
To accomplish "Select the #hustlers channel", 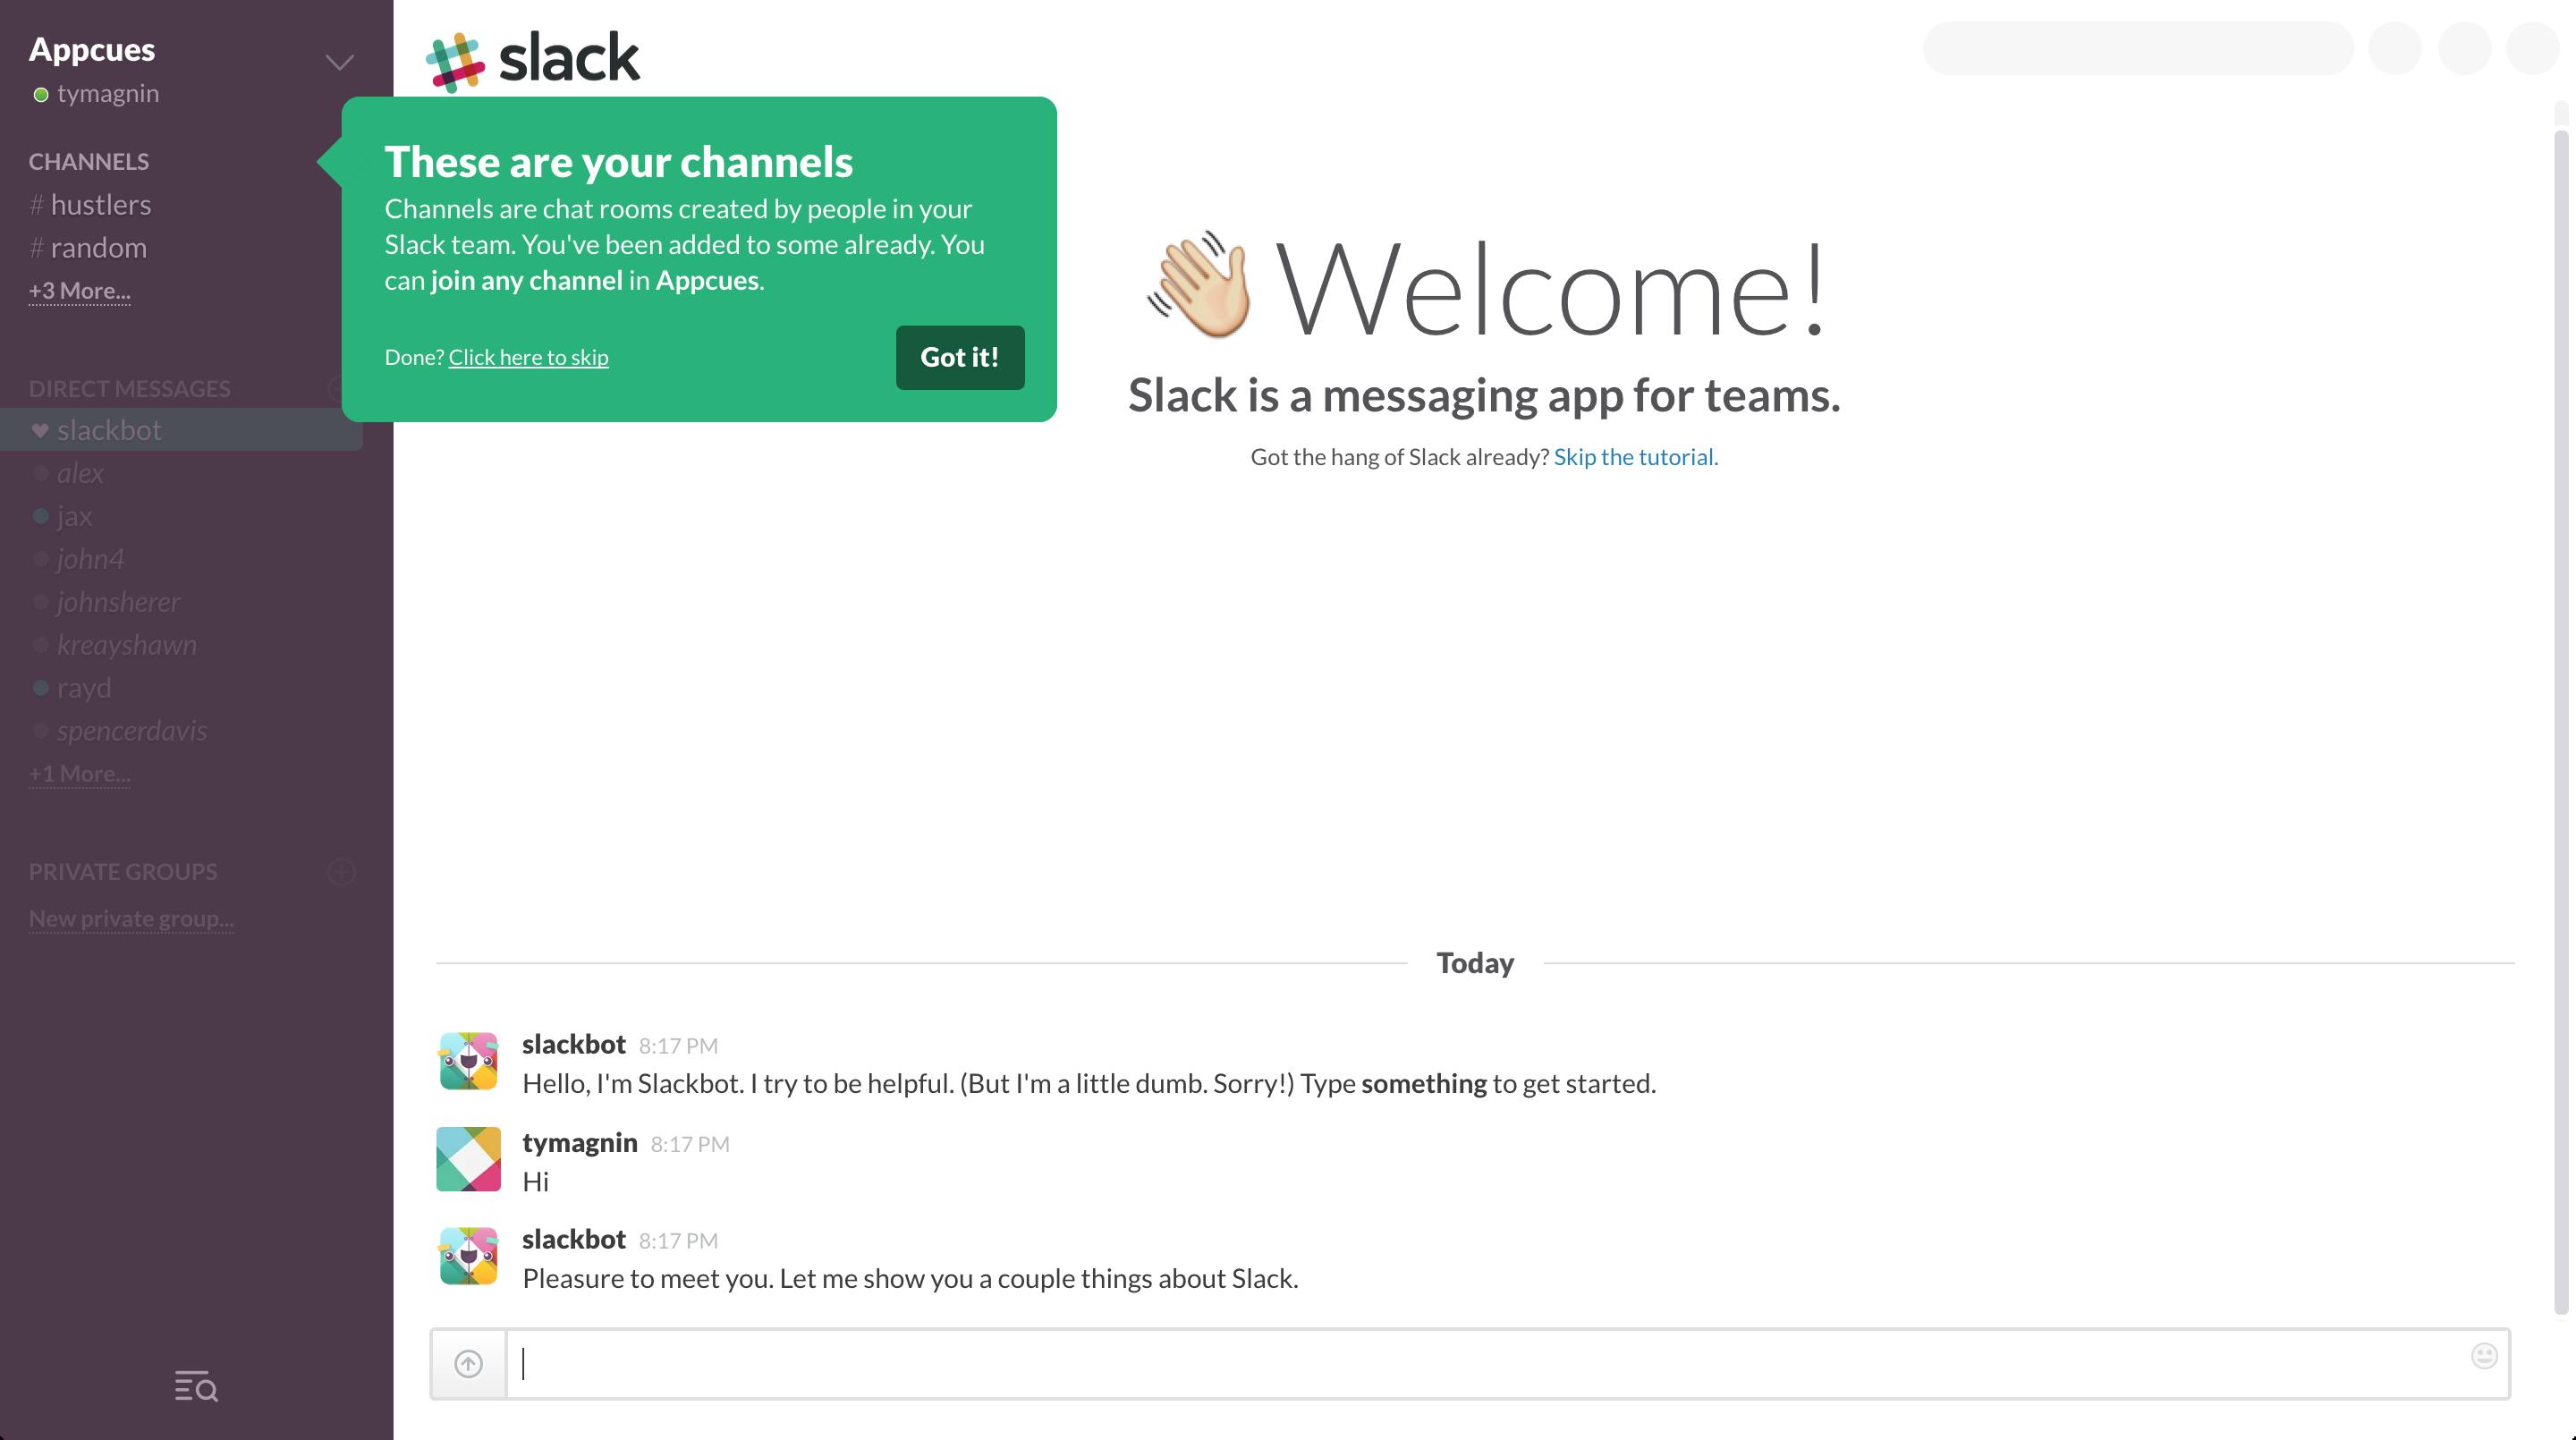I will (x=97, y=203).
